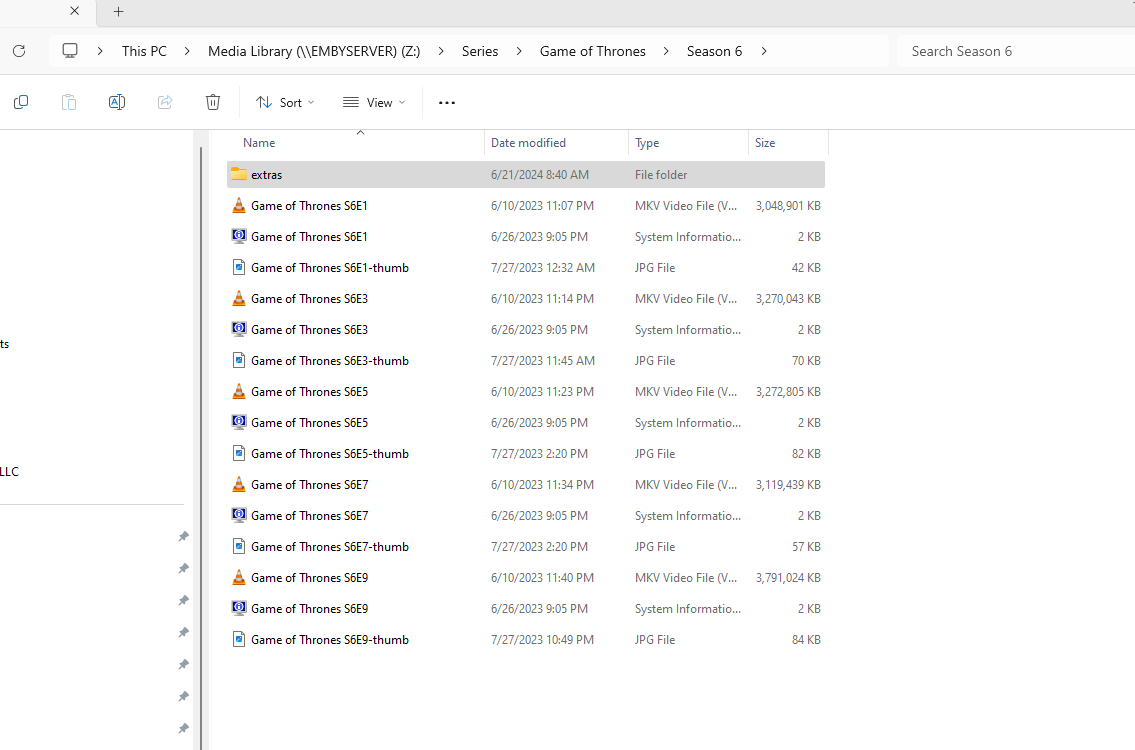
Task: Click VLC icon of Game of Thrones S6E1
Action: pos(239,205)
